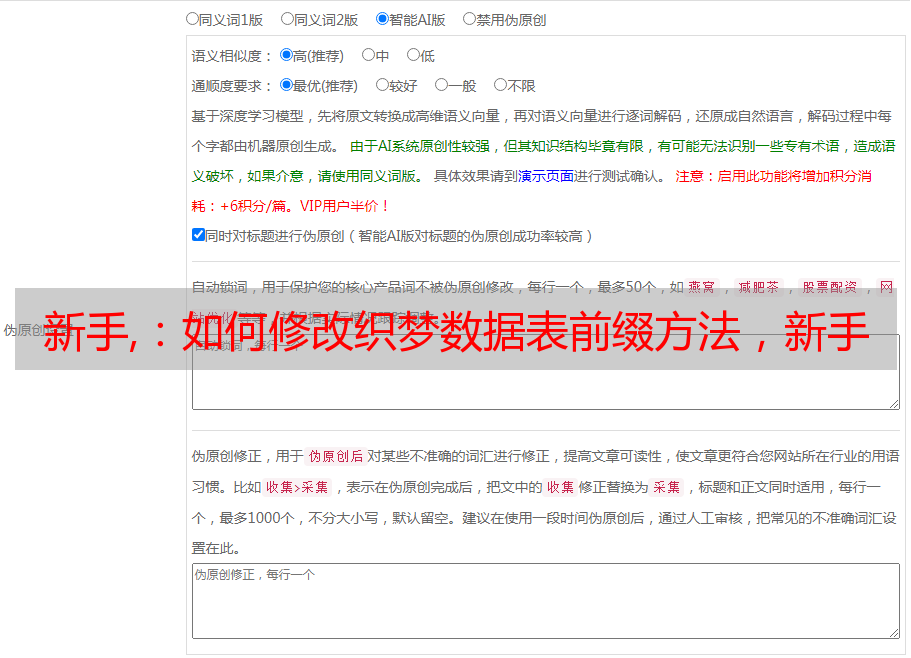Click the 自动锁词 text area

coord(546,372)
